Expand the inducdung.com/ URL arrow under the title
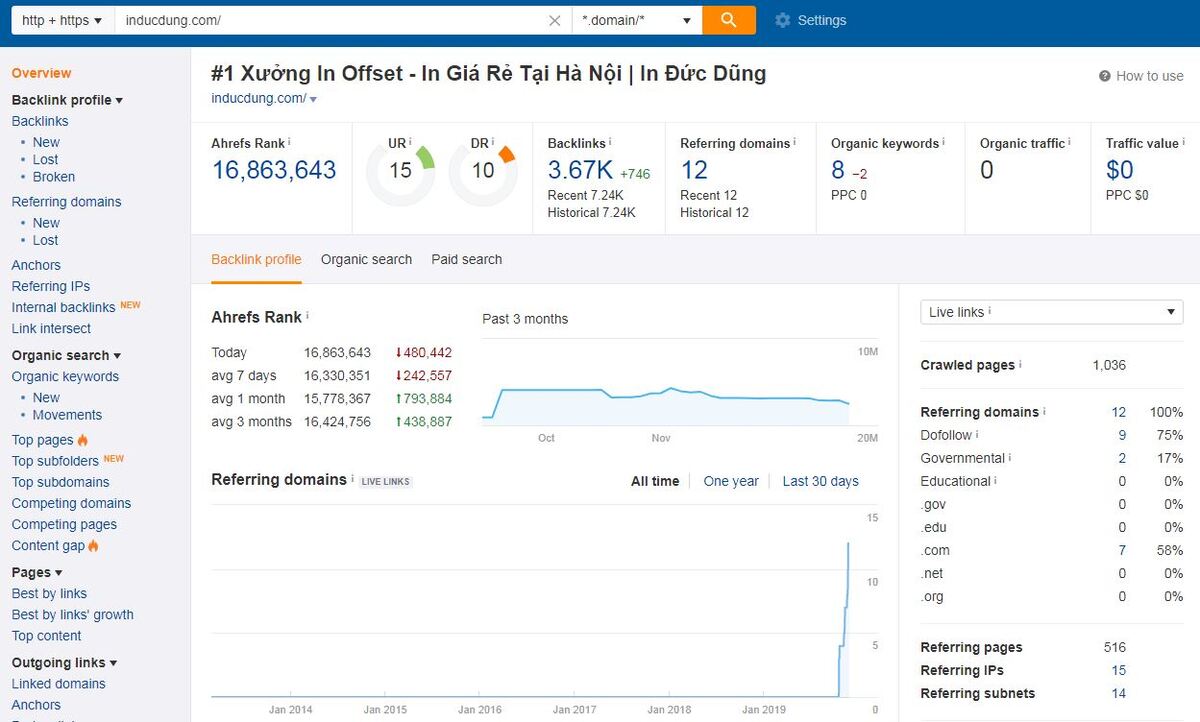1200x722 pixels. coord(313,99)
